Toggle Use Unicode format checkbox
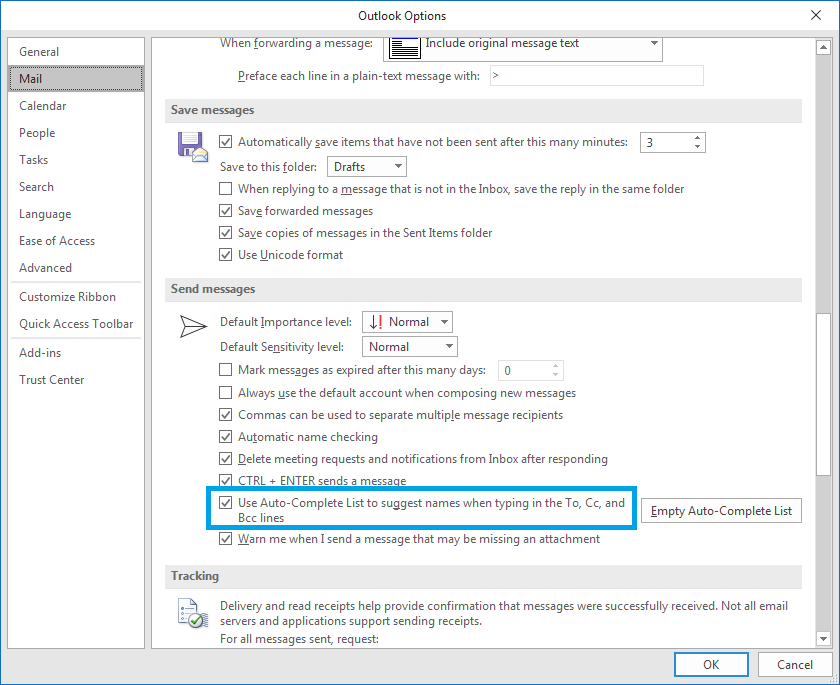Image resolution: width=840 pixels, height=685 pixels. tap(226, 254)
